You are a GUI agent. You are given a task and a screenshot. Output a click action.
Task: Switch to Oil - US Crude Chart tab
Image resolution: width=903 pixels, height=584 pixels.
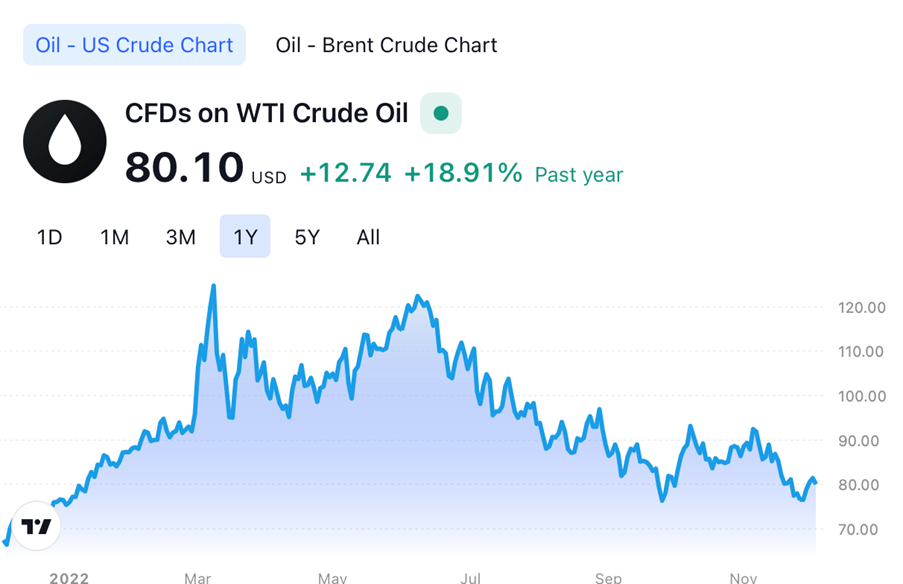134,45
